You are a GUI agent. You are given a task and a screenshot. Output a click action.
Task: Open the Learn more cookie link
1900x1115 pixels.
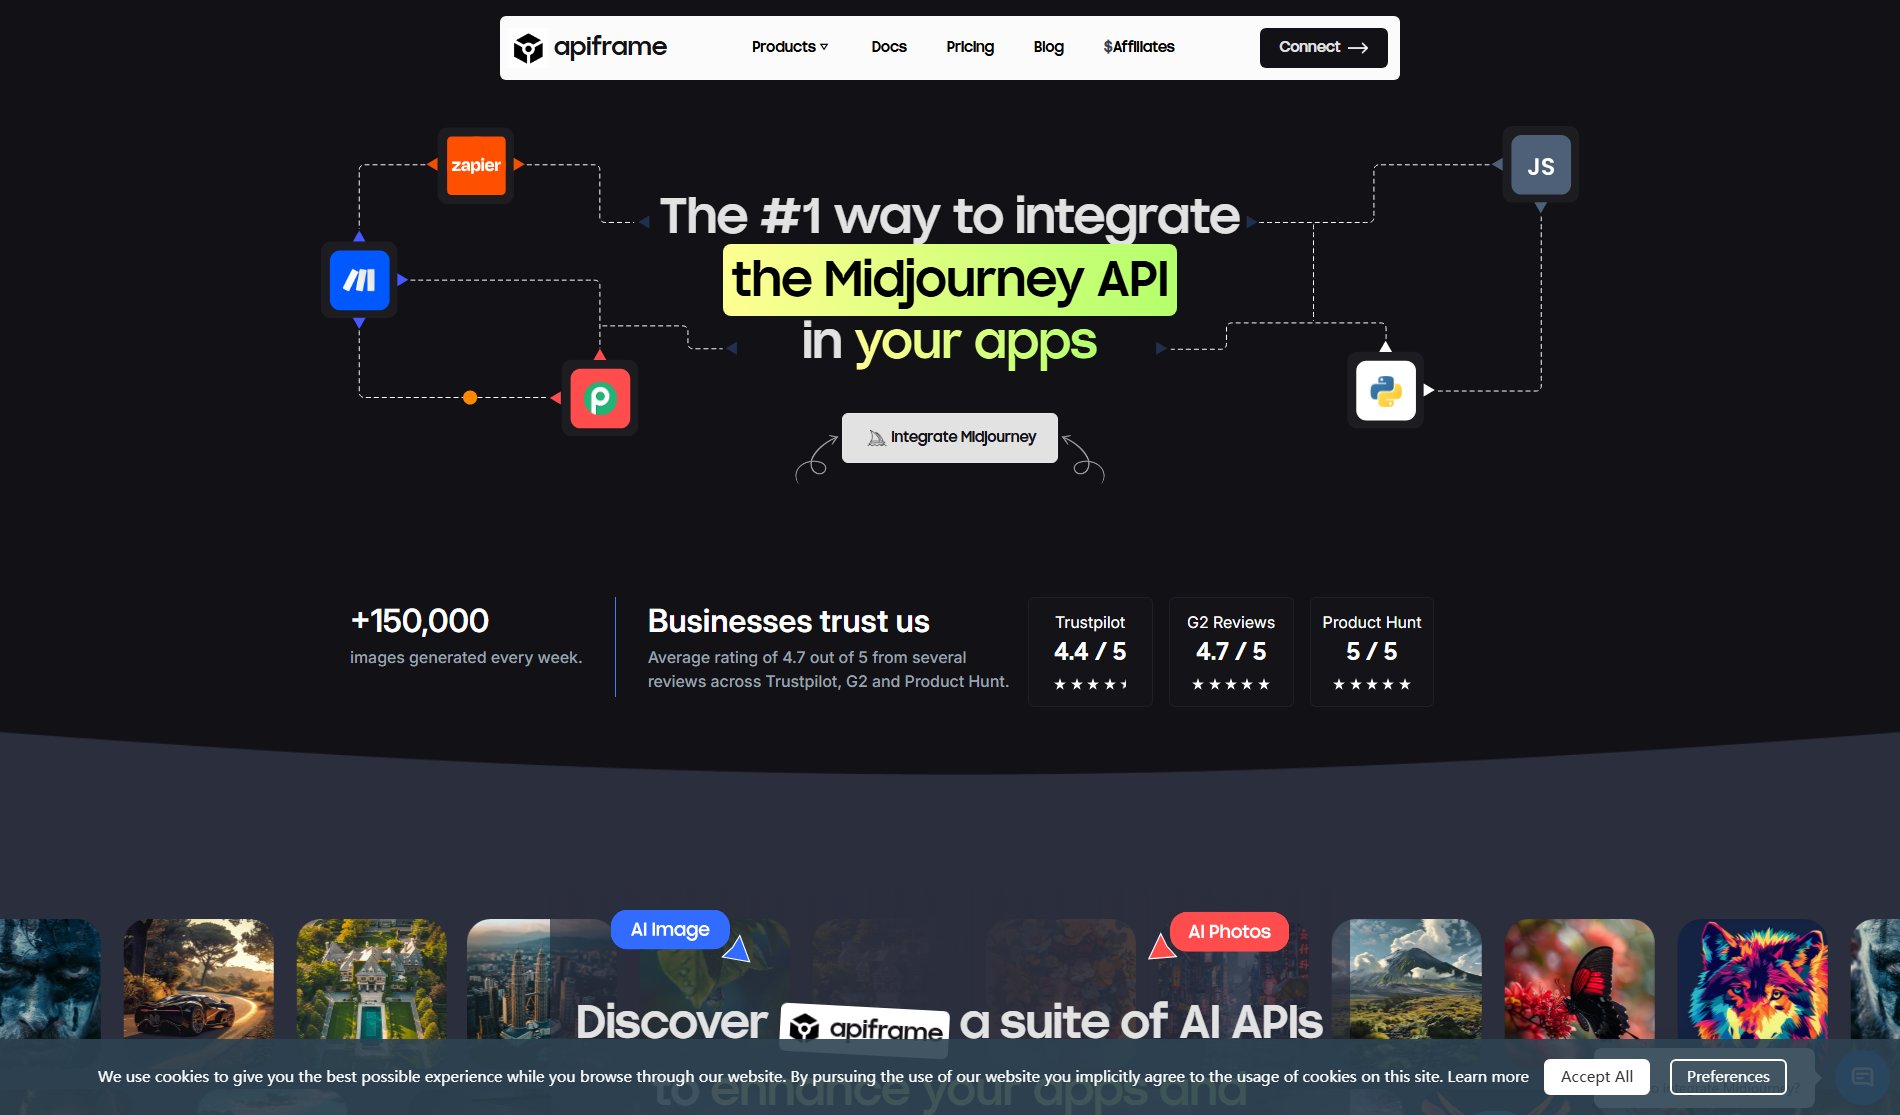pos(1487,1077)
